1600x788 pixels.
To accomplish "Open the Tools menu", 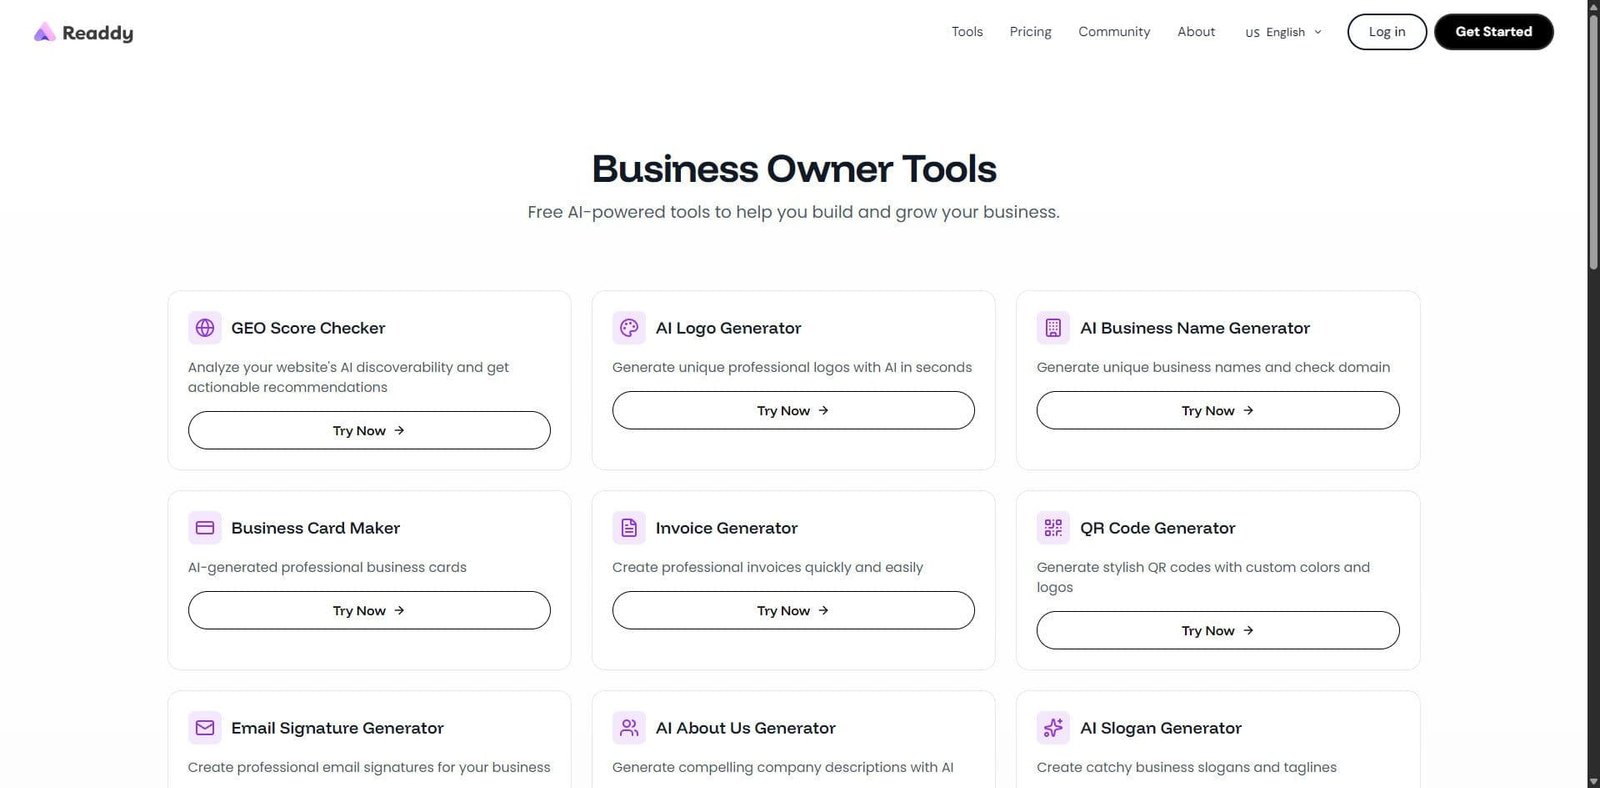I will pos(967,32).
